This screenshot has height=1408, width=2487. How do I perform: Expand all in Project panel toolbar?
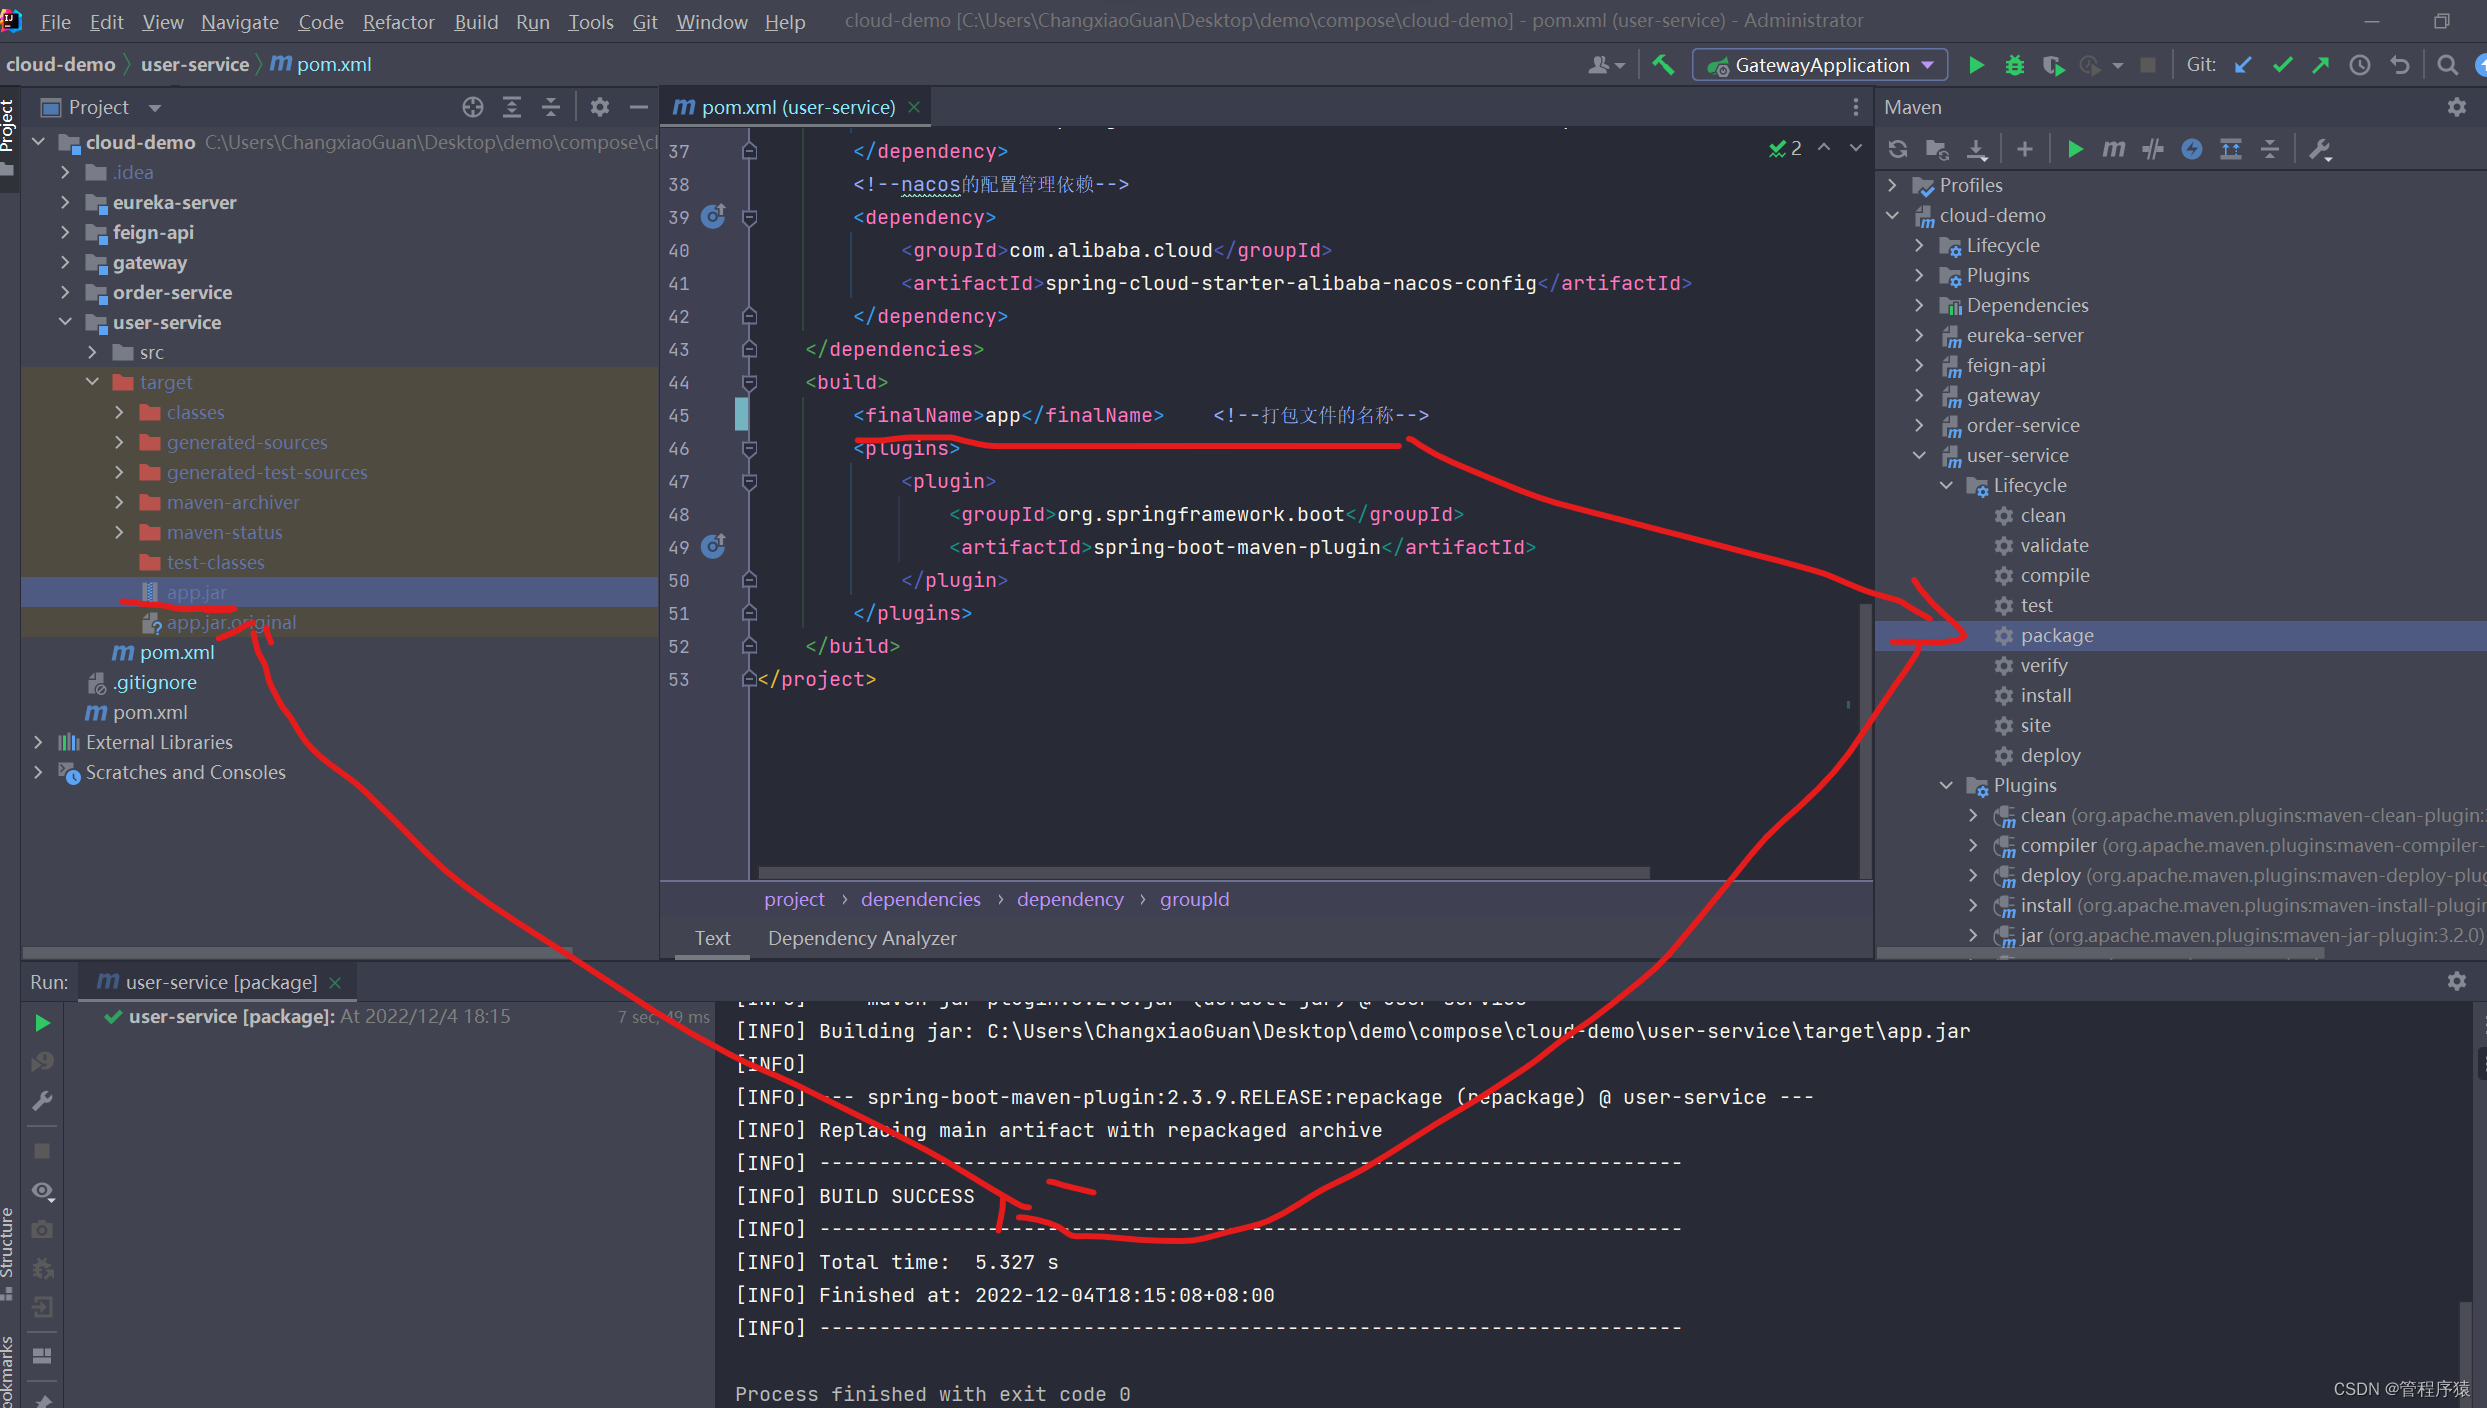pyautogui.click(x=512, y=107)
